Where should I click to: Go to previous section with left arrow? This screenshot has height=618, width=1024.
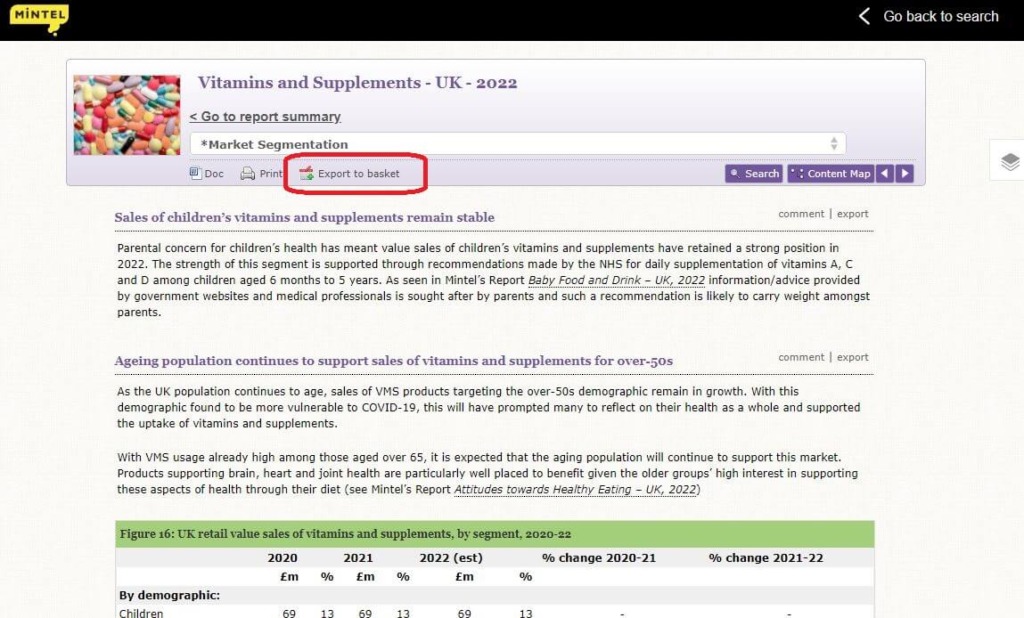[885, 174]
